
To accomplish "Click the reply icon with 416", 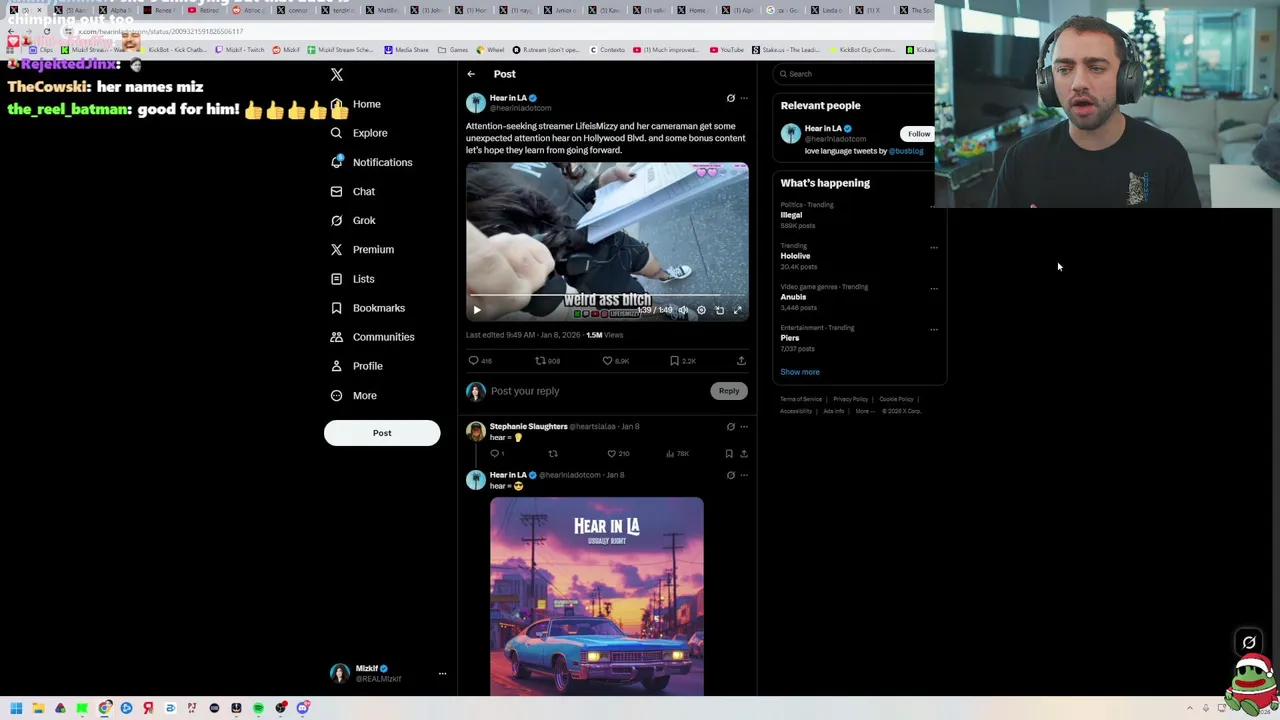I will [480, 361].
